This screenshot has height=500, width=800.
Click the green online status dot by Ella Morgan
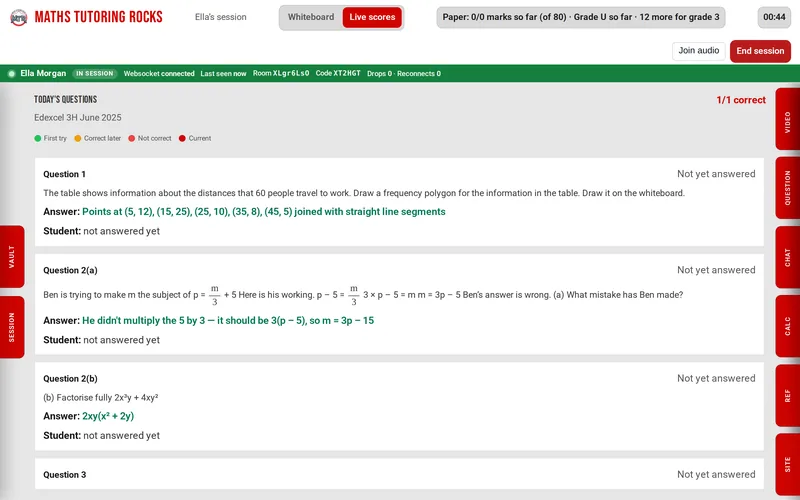[x=12, y=73]
